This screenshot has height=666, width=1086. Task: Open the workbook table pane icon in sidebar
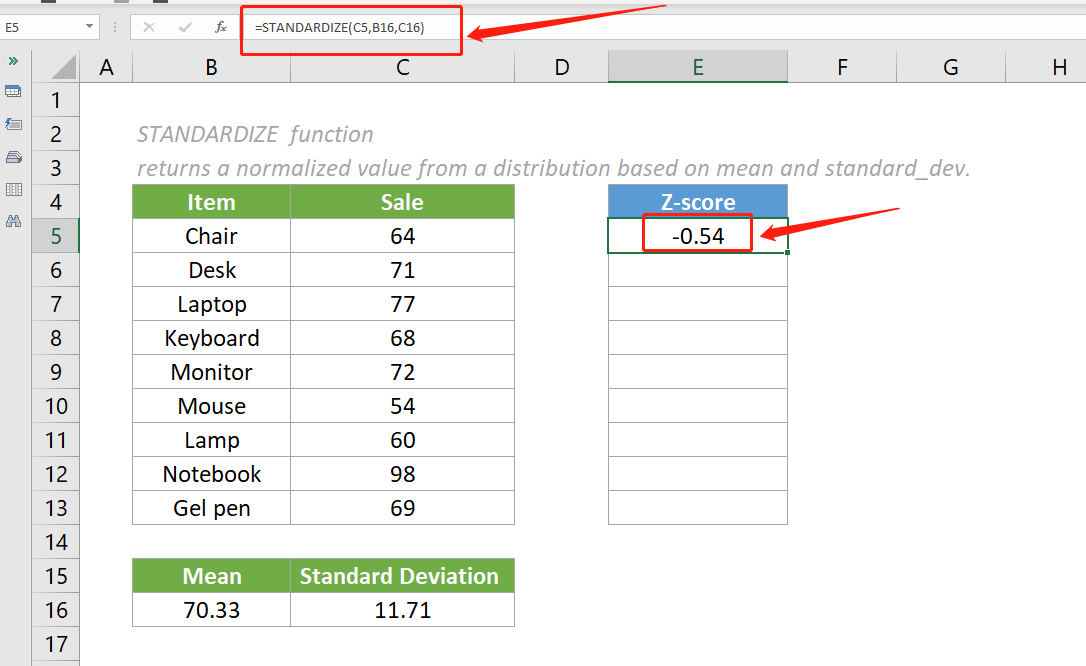(x=13, y=92)
